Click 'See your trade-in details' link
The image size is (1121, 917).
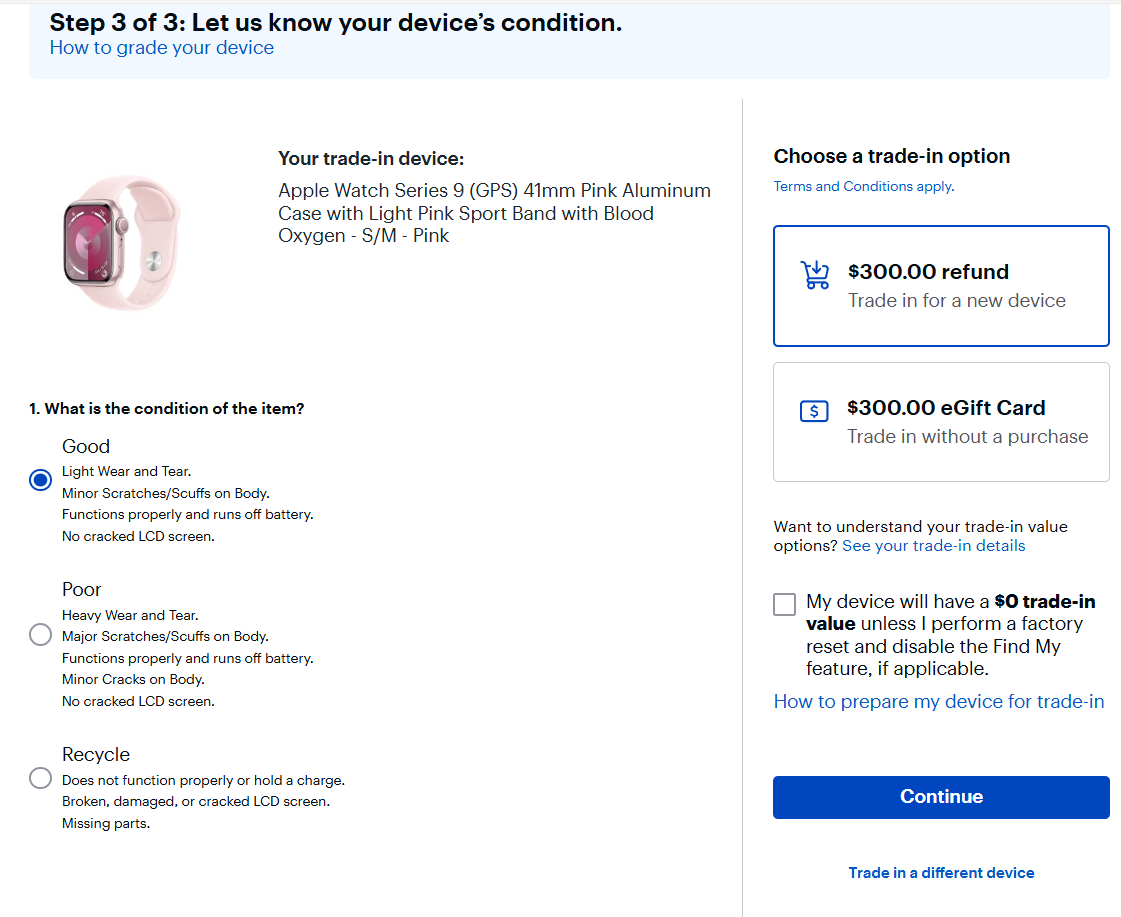(933, 546)
